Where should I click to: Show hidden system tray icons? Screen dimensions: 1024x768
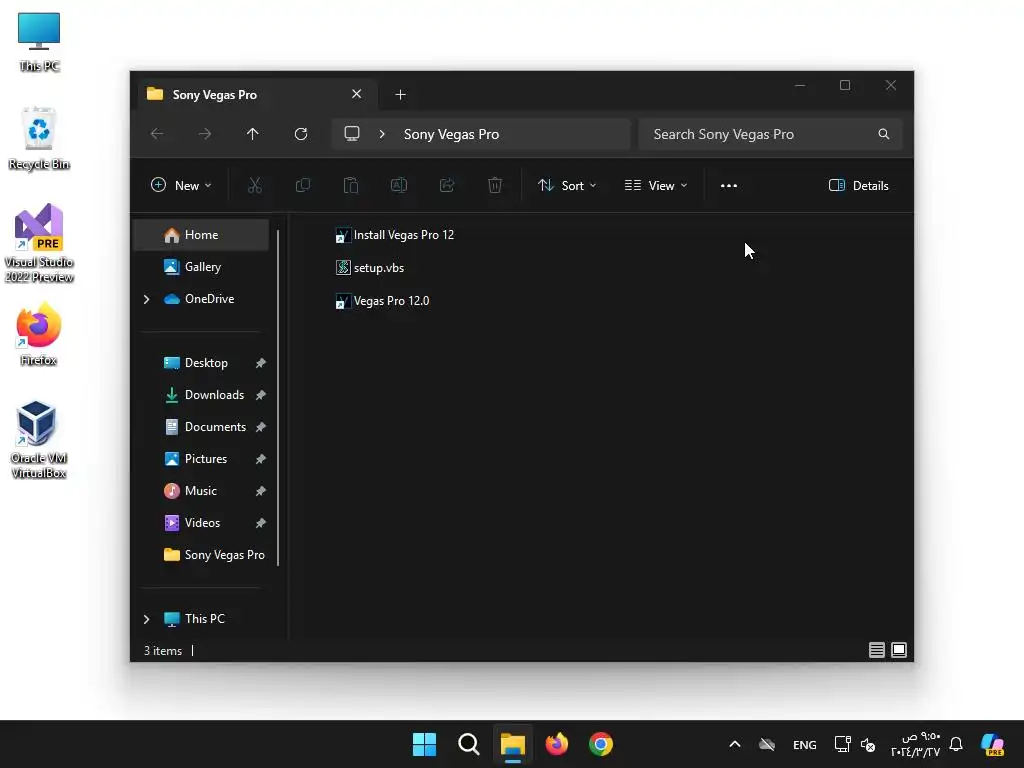point(735,744)
